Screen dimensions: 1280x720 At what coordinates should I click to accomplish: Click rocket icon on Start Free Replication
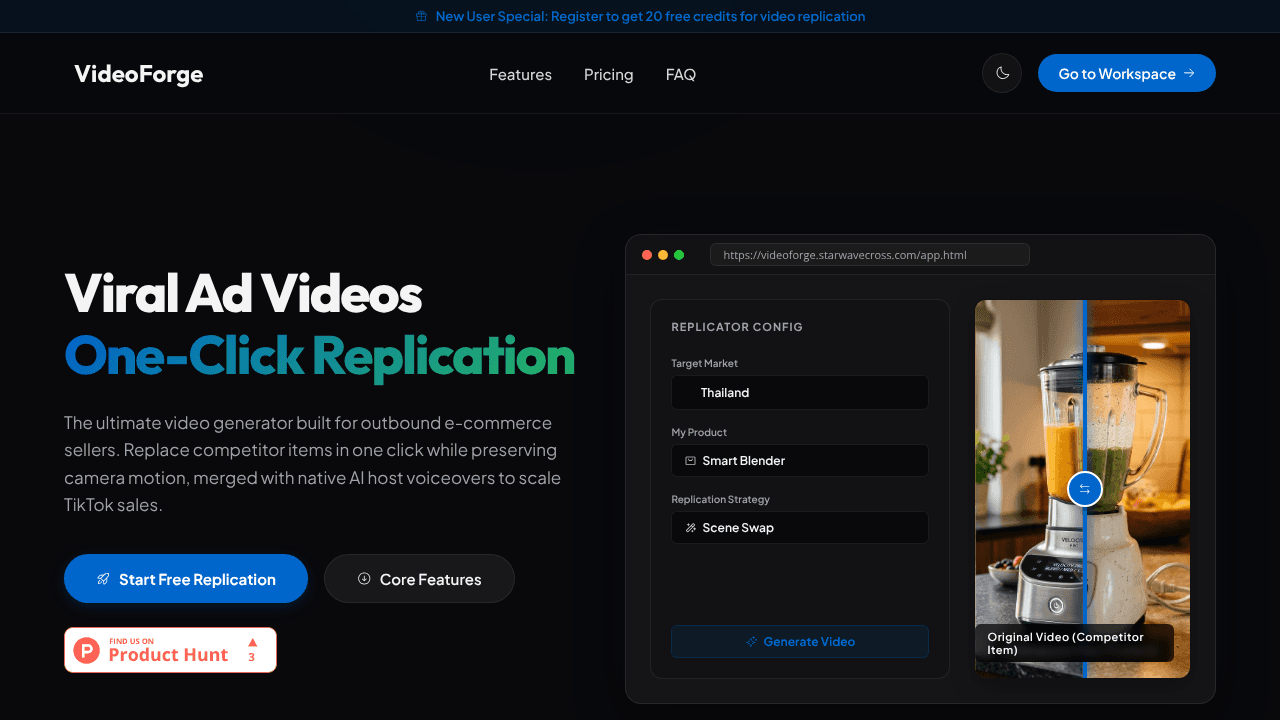[x=103, y=579]
